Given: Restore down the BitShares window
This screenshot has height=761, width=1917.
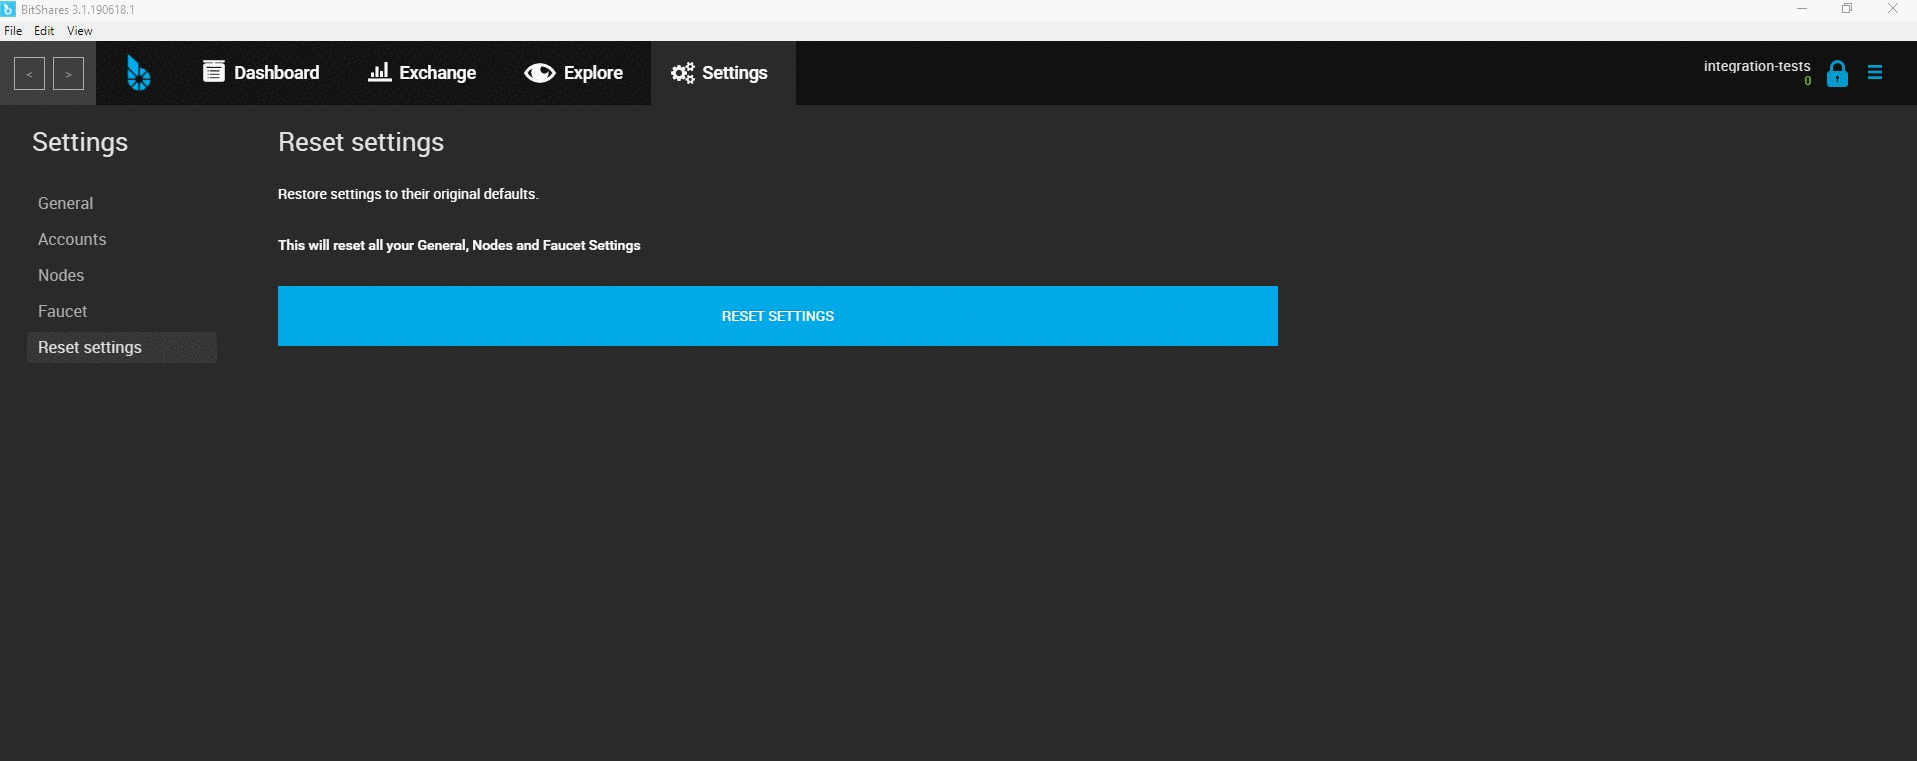Looking at the screenshot, I should click(1847, 9).
